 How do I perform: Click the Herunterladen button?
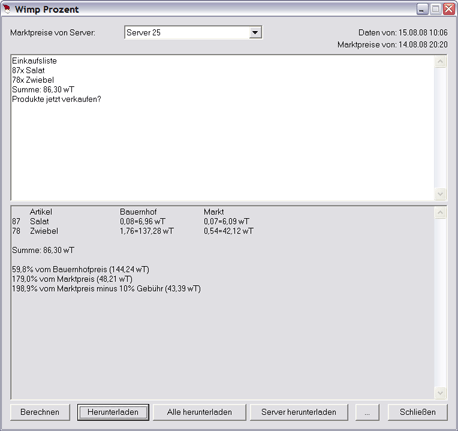[113, 412]
